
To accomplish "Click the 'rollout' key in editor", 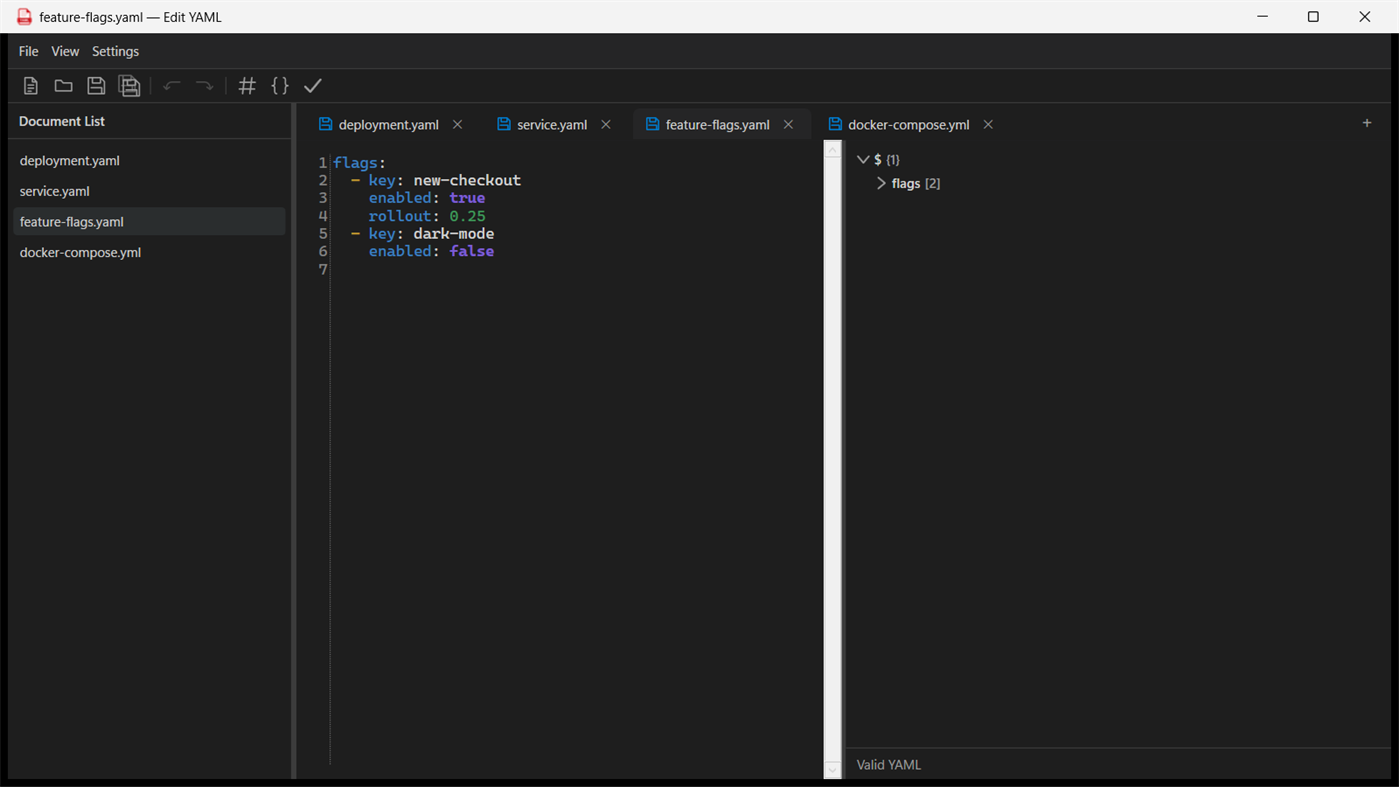I will pos(400,216).
